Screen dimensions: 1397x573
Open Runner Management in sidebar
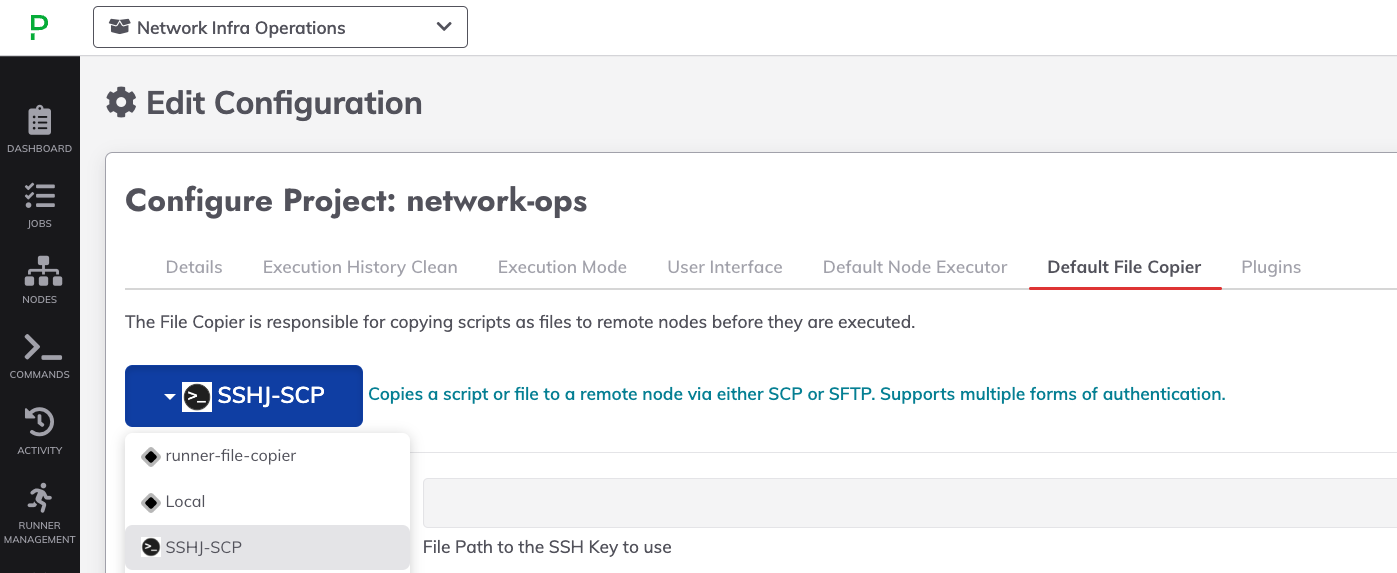click(40, 514)
